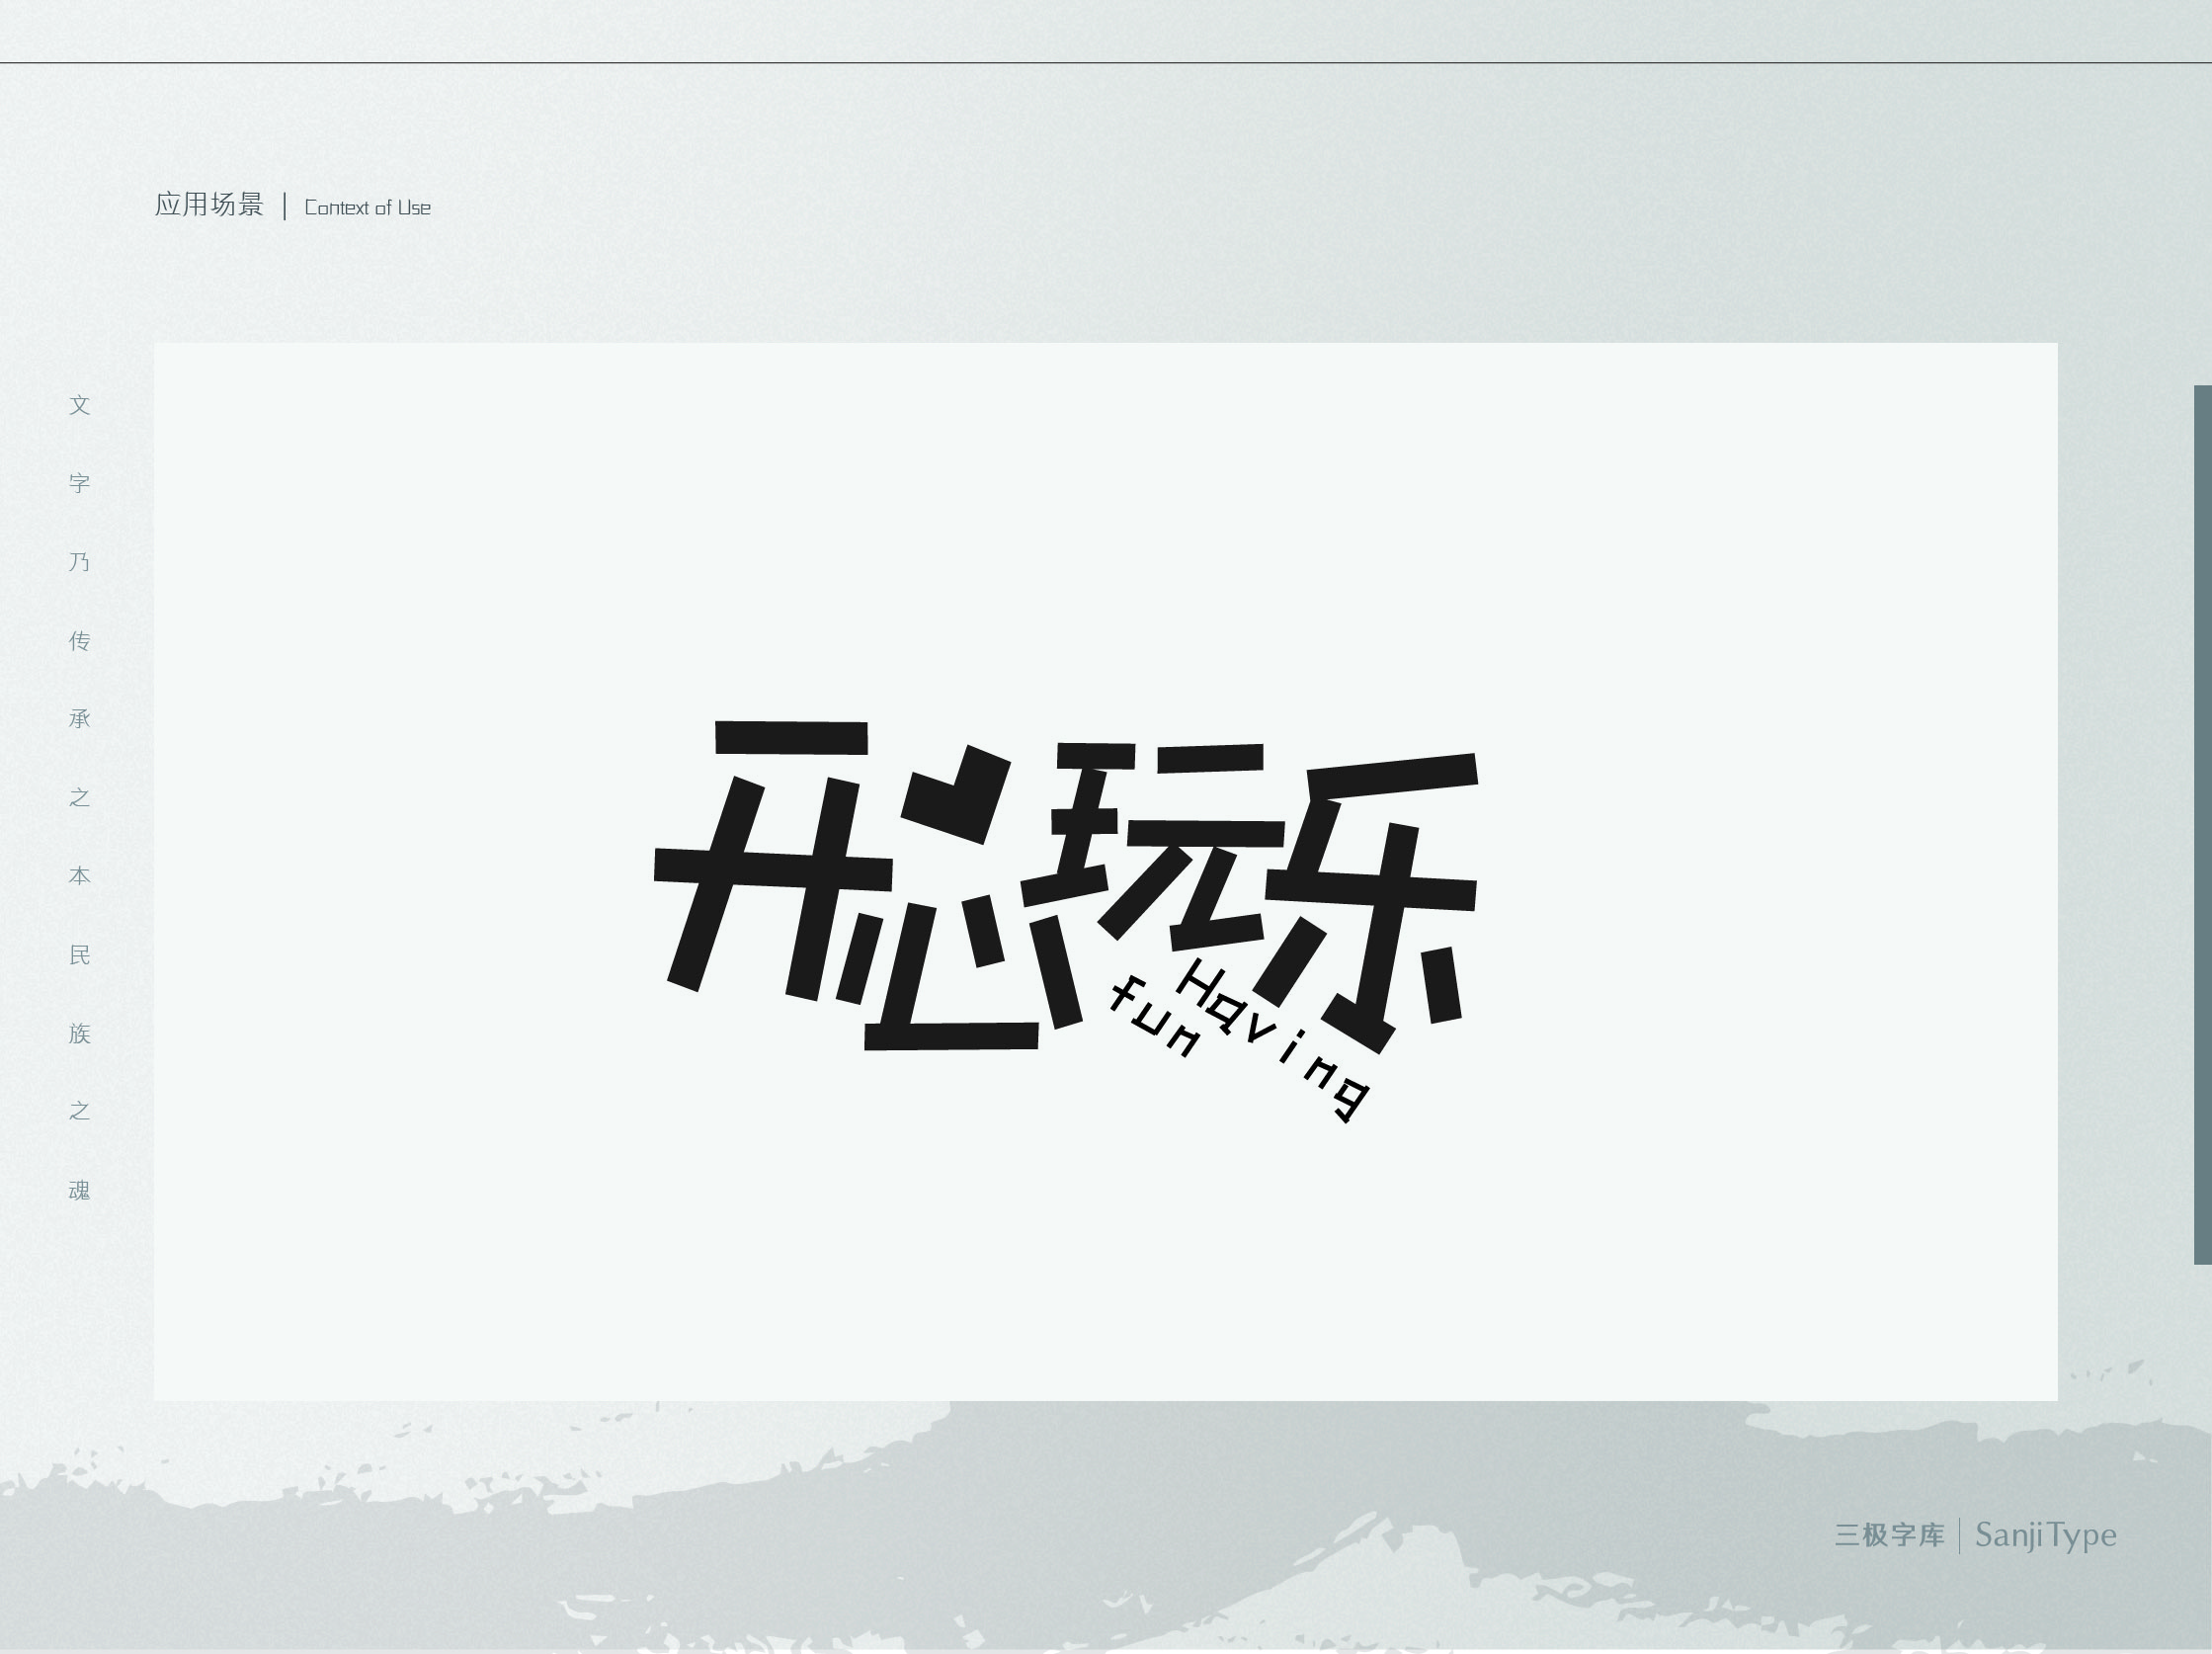Select the 族 character in left column
The height and width of the screenshot is (1654, 2212).
coord(80,1033)
